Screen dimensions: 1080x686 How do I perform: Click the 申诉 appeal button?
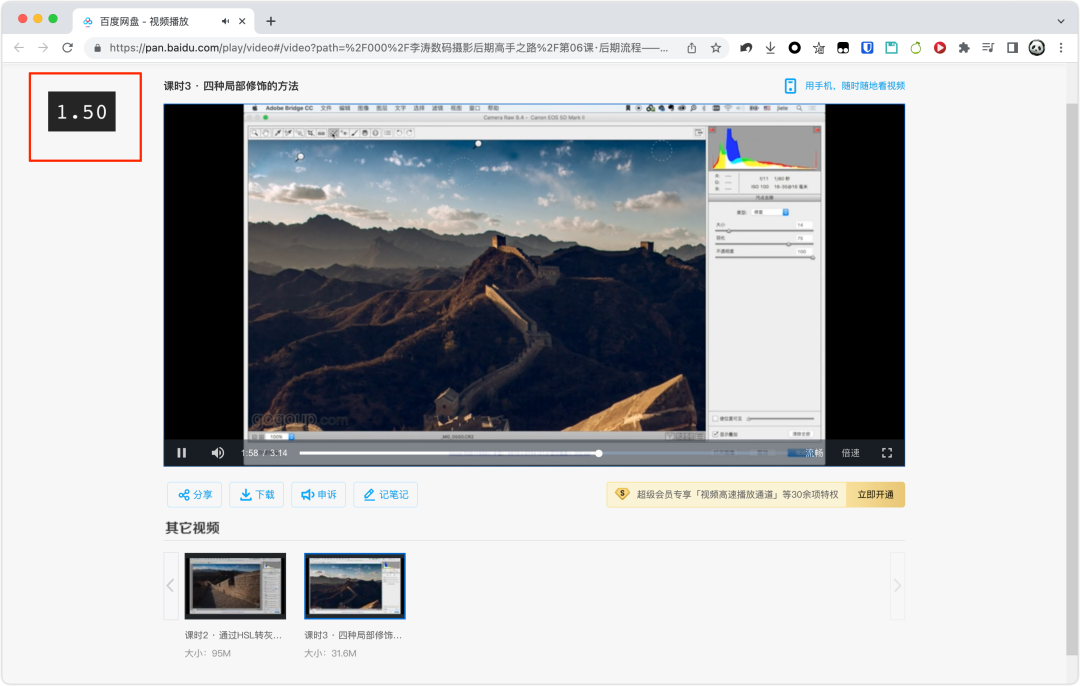pos(318,495)
